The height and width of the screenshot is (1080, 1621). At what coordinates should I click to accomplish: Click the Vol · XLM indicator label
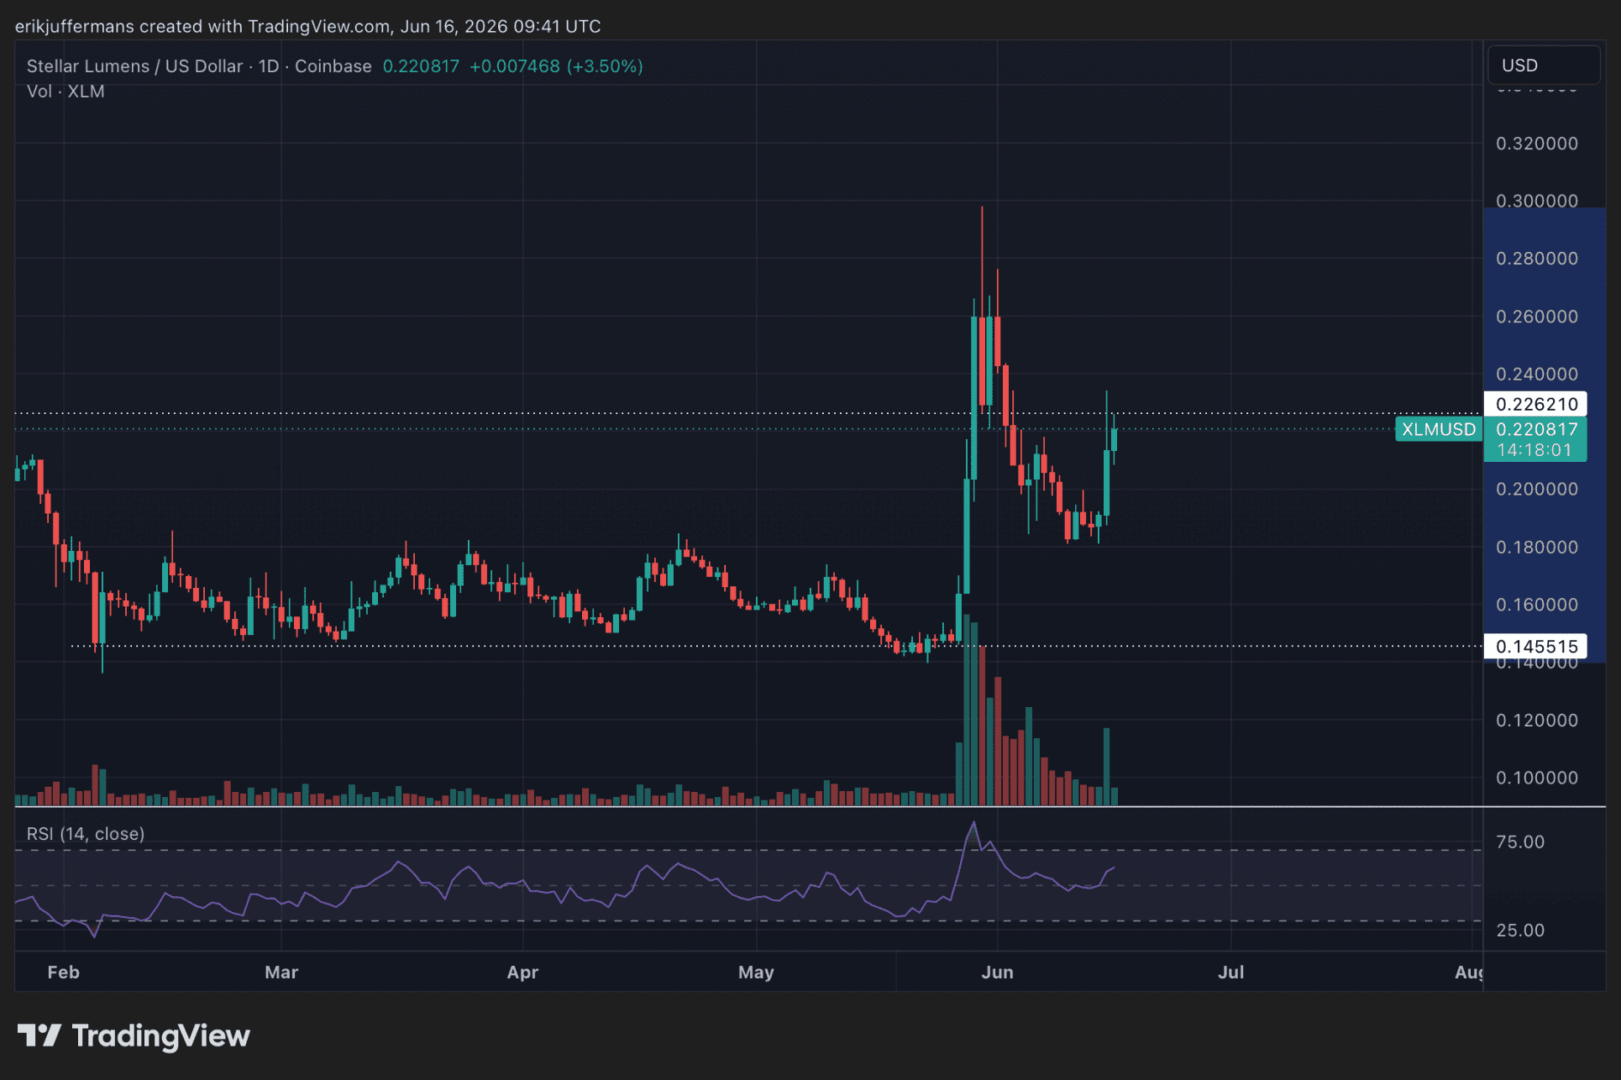click(65, 91)
